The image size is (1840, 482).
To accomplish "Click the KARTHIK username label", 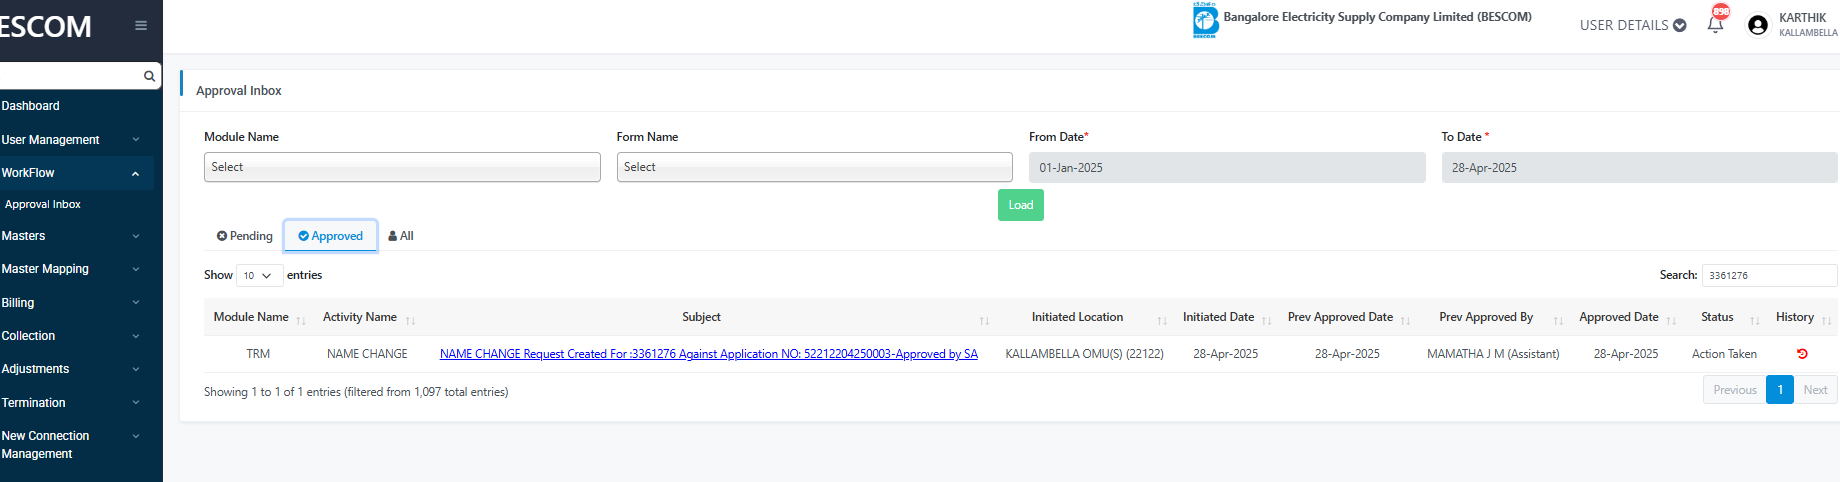I will click(1802, 18).
